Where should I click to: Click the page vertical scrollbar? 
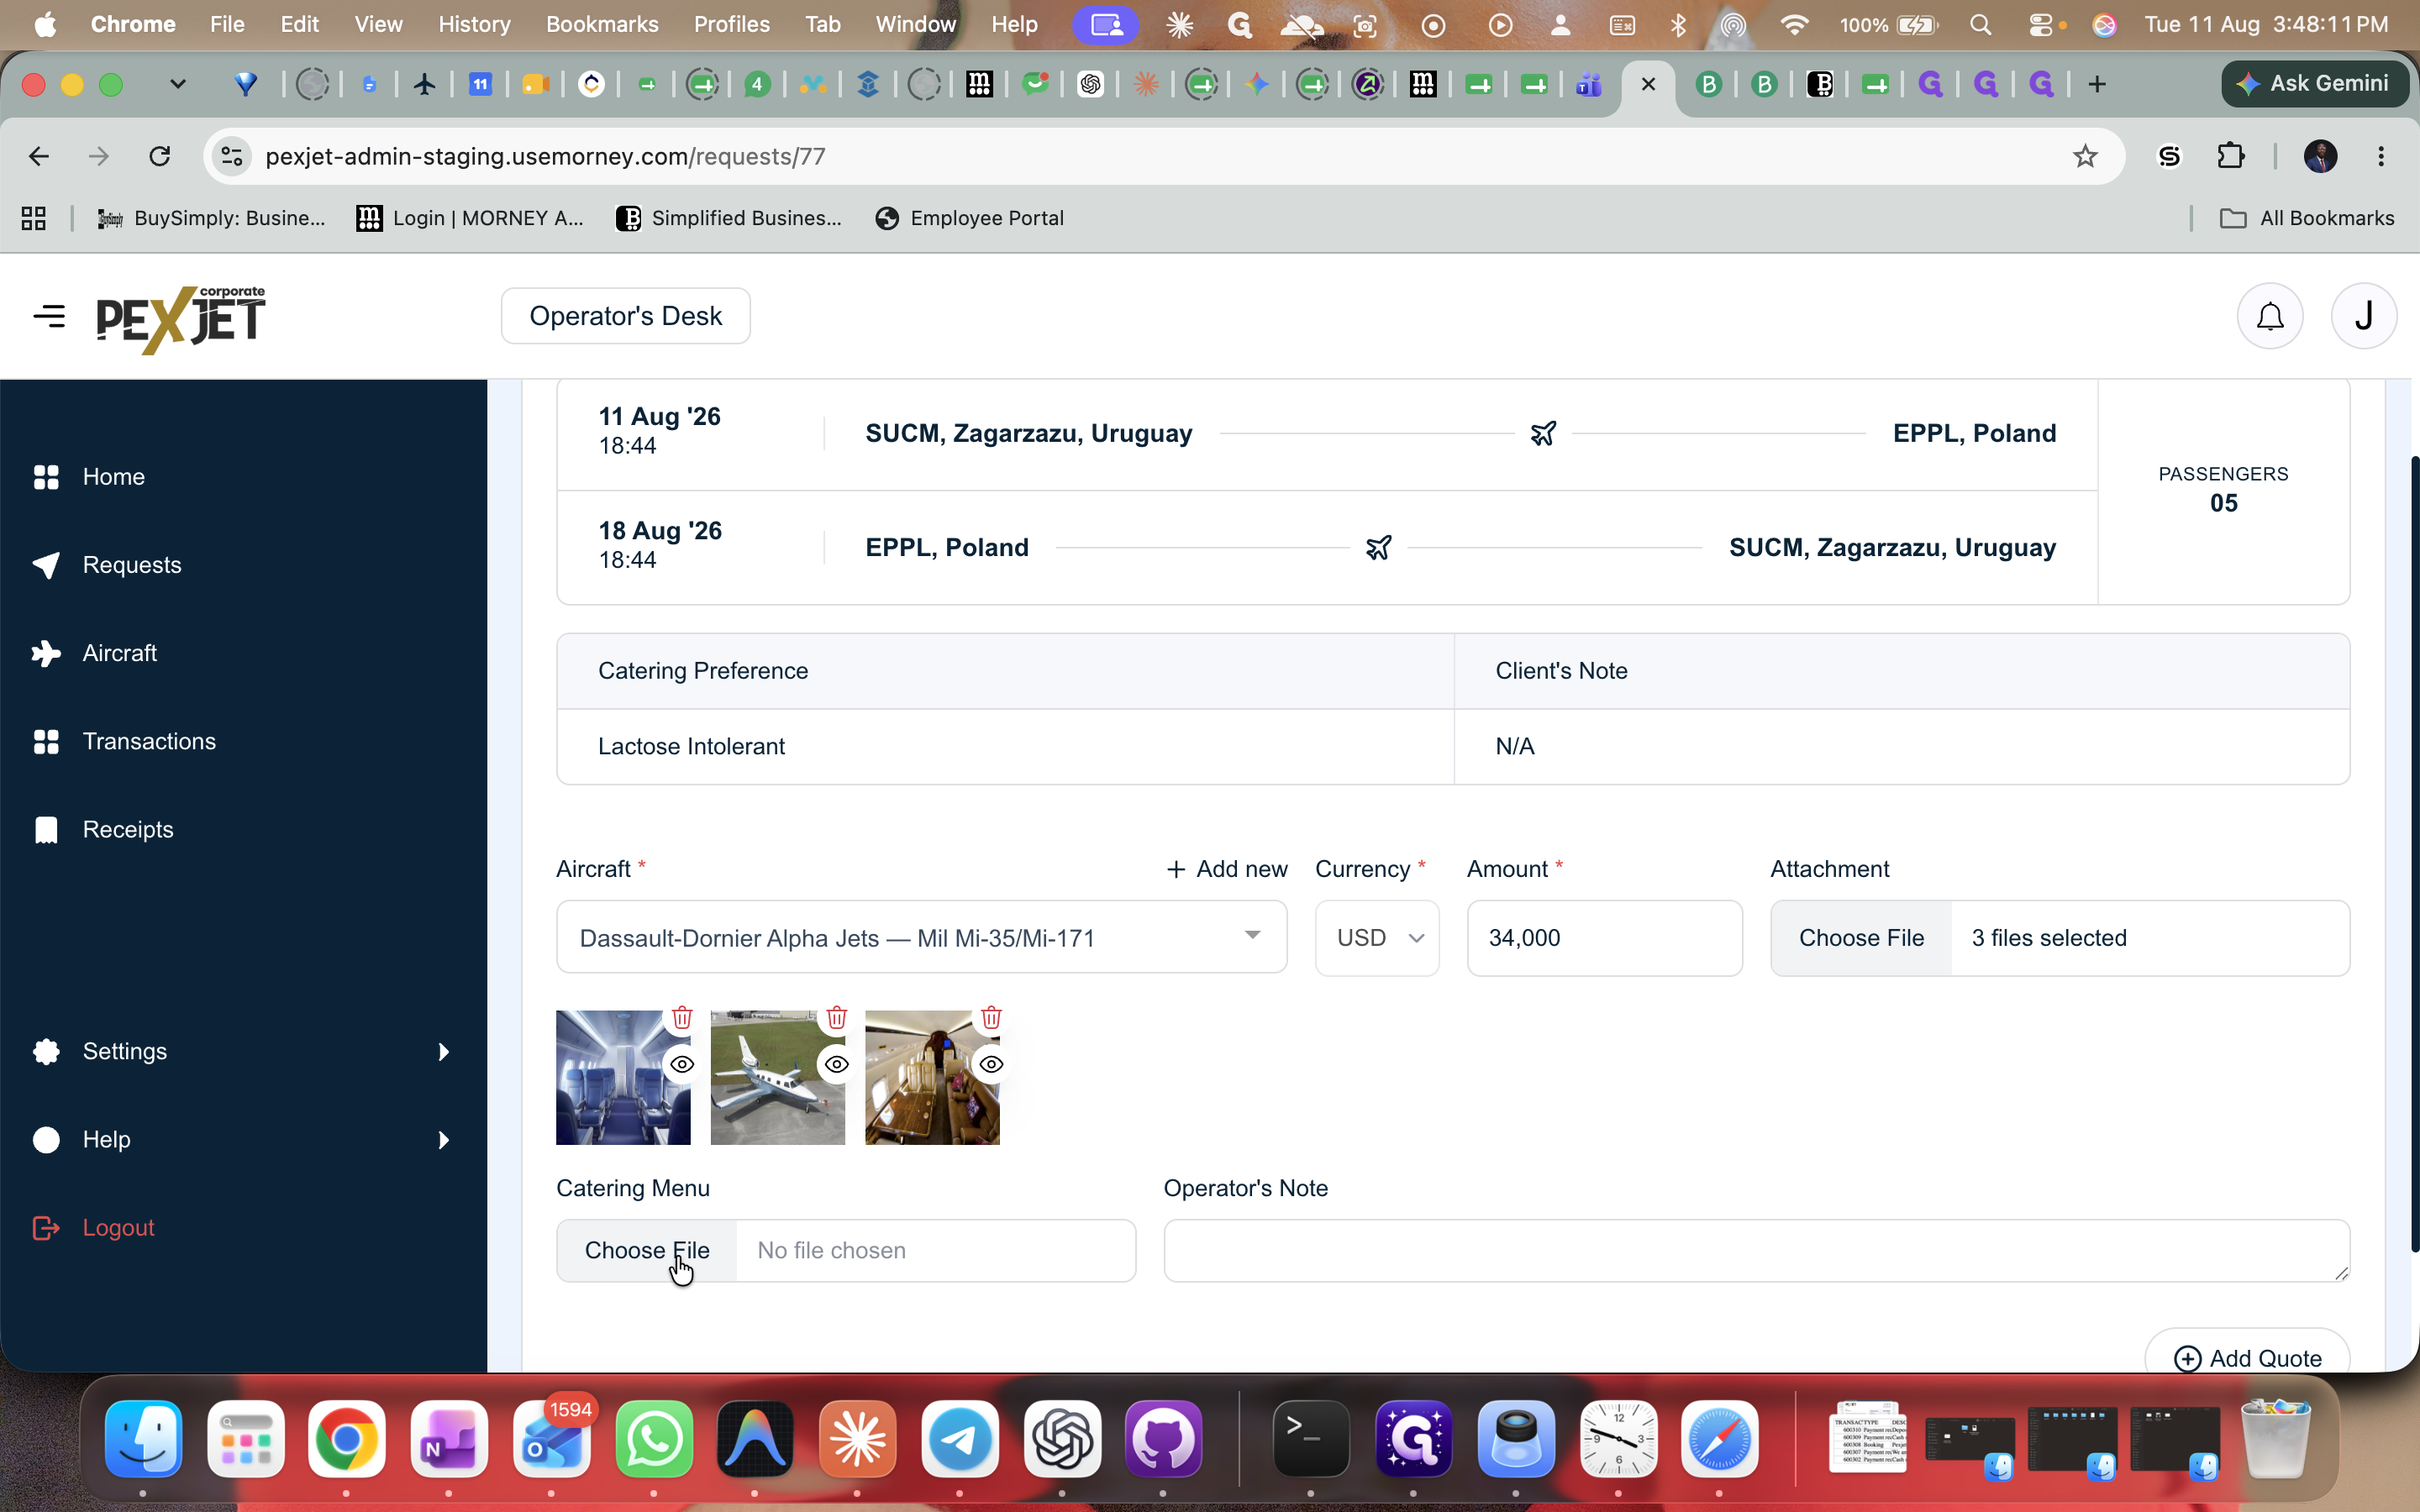[2414, 854]
